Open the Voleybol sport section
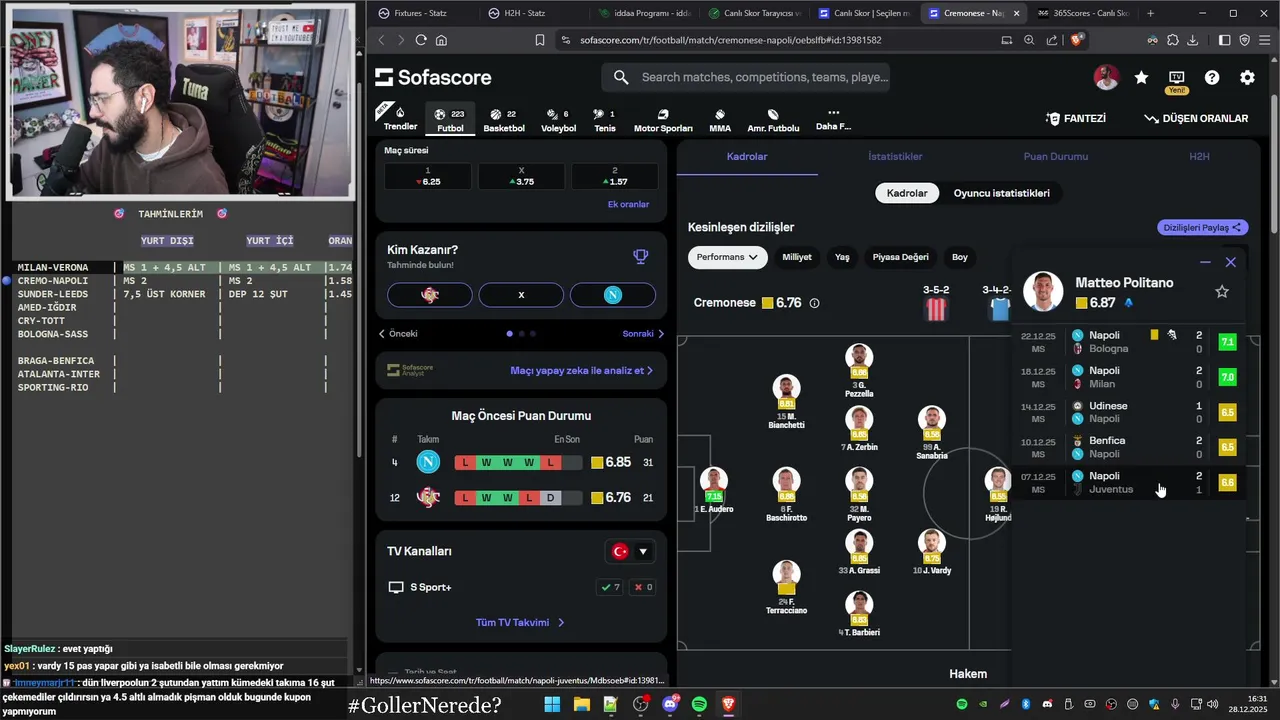 558,119
